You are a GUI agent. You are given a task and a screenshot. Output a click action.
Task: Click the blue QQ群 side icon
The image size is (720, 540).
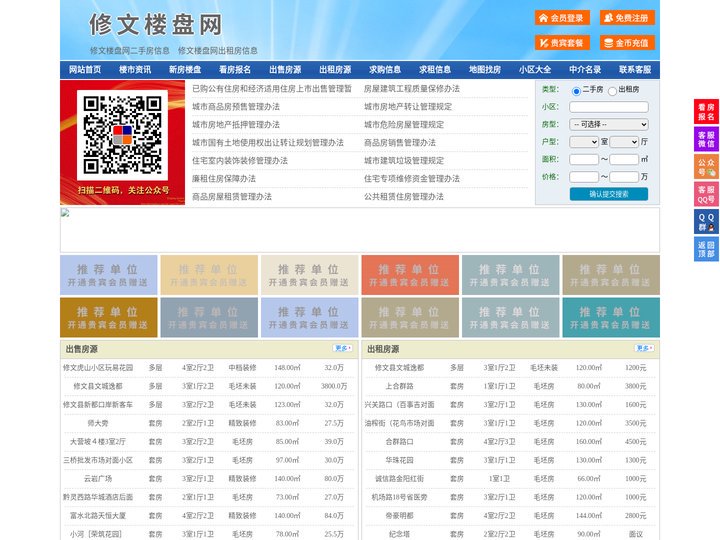pos(706,222)
